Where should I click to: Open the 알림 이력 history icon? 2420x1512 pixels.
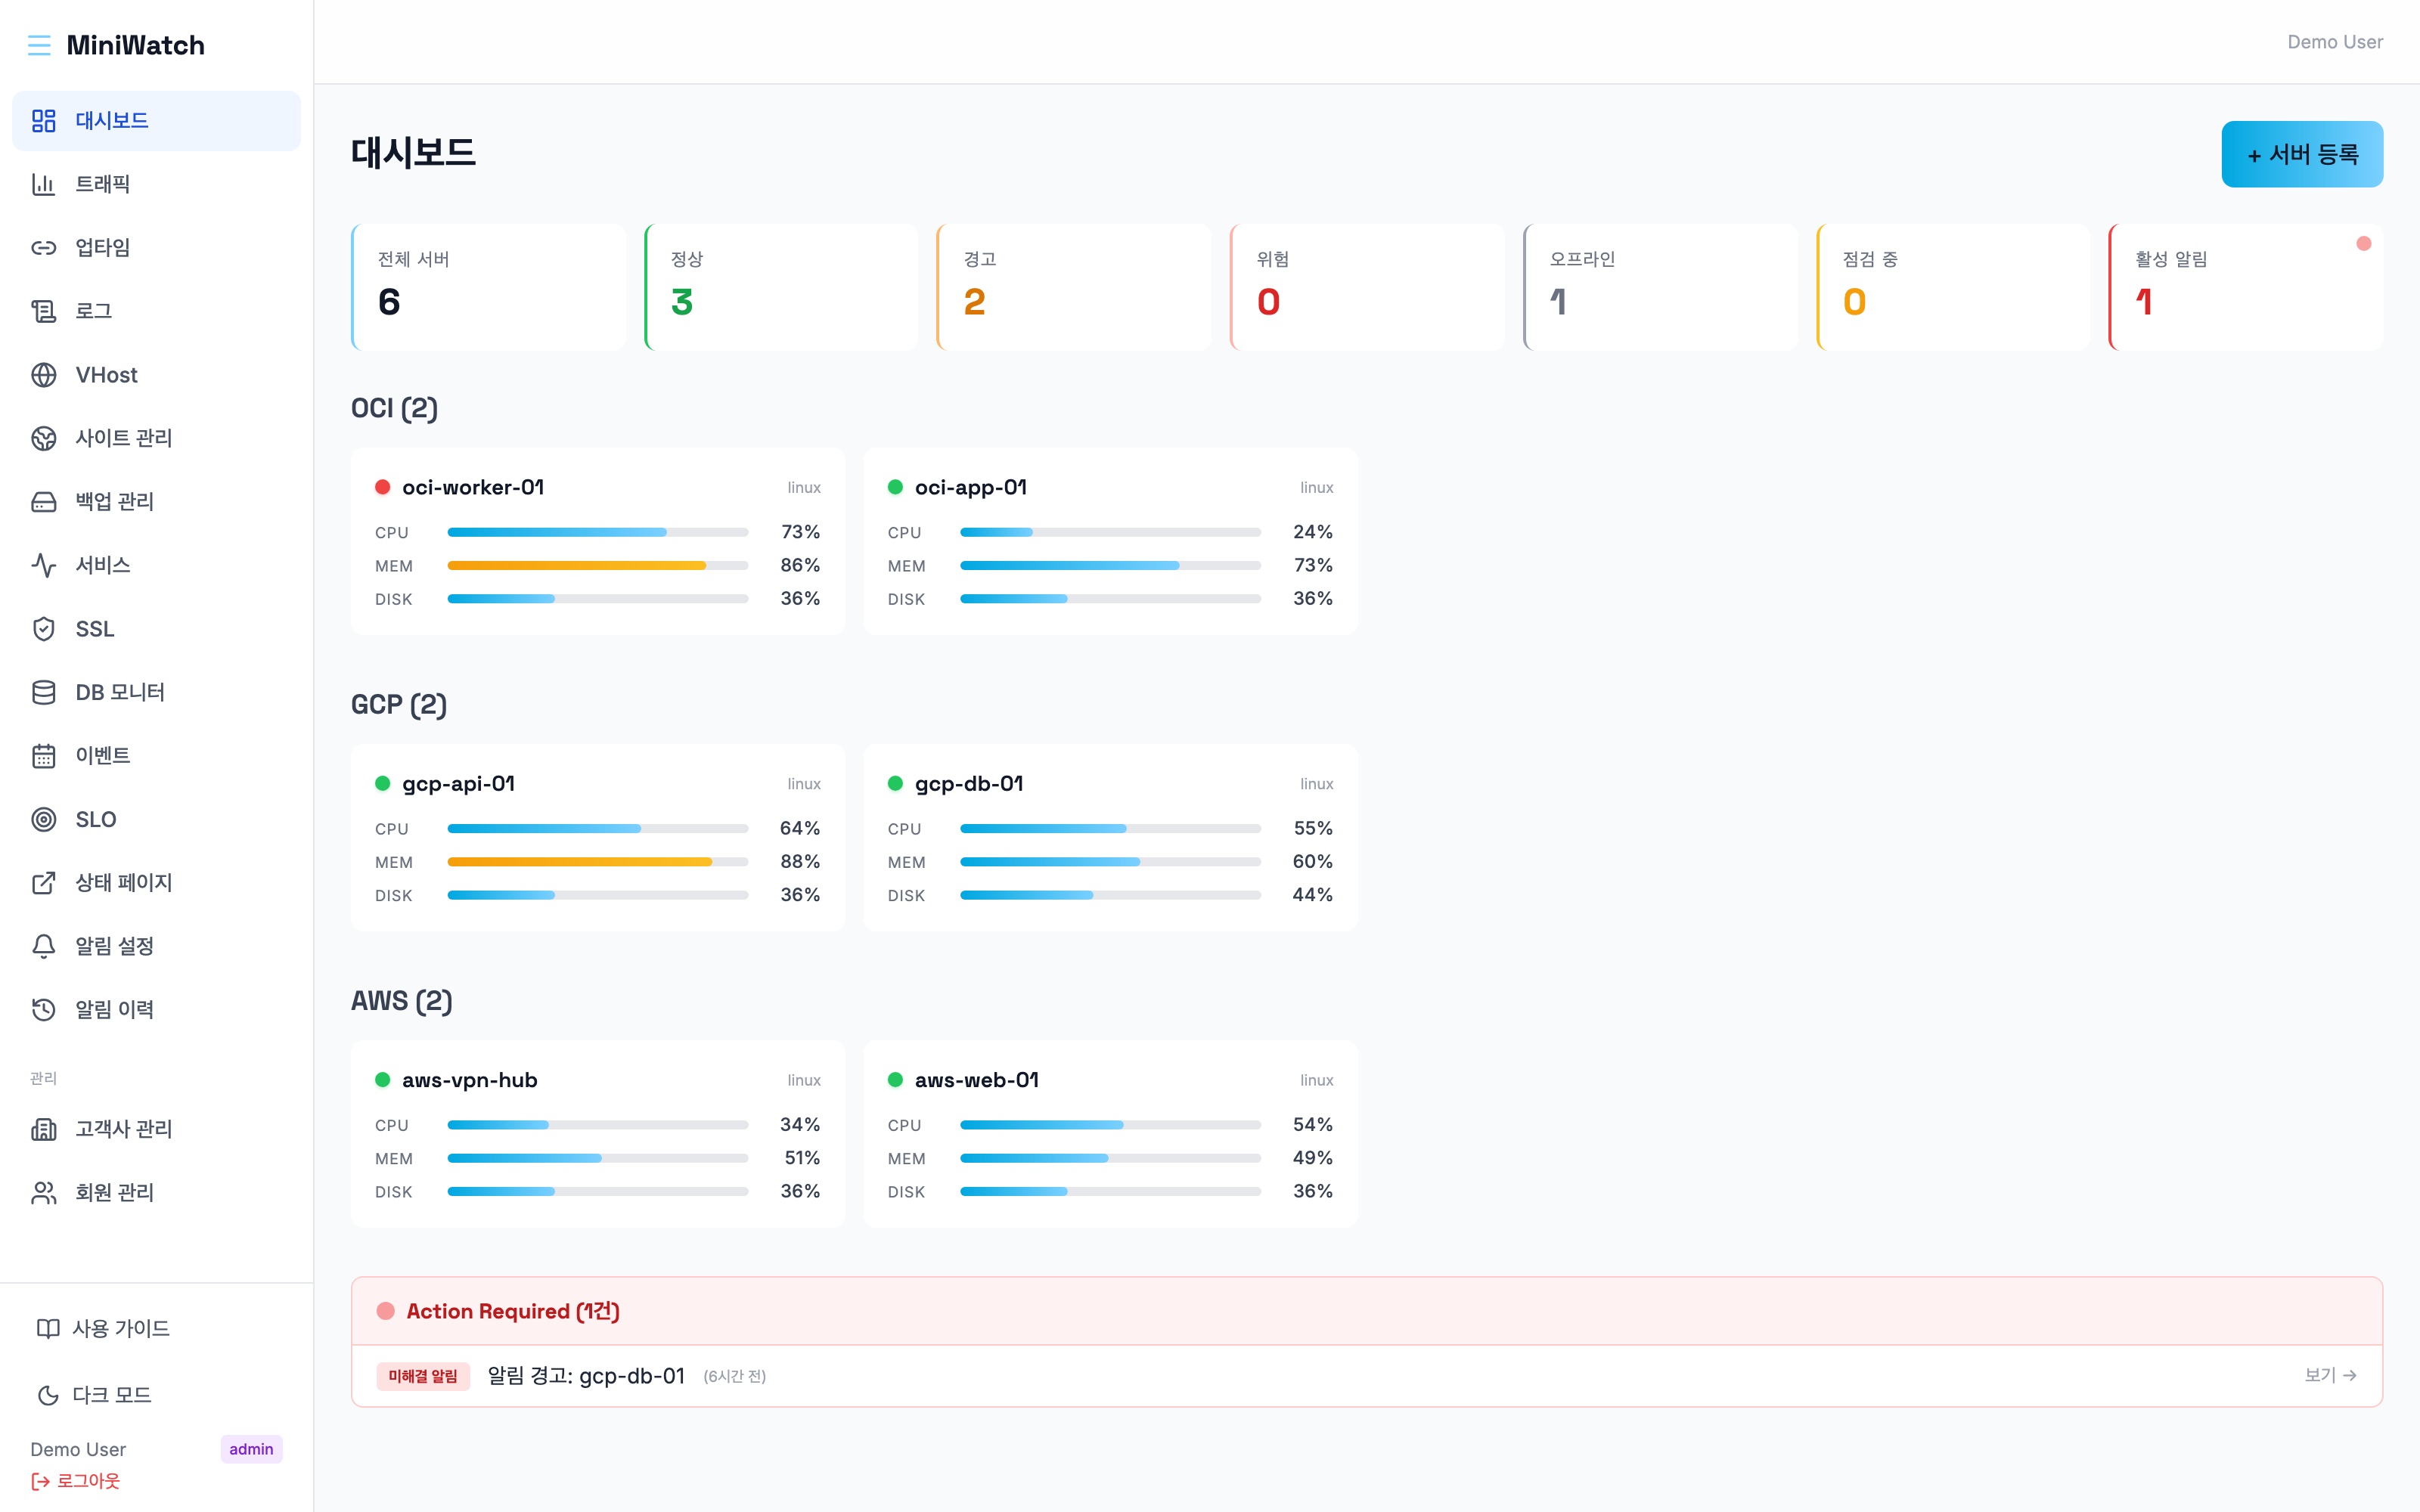pyautogui.click(x=44, y=1010)
